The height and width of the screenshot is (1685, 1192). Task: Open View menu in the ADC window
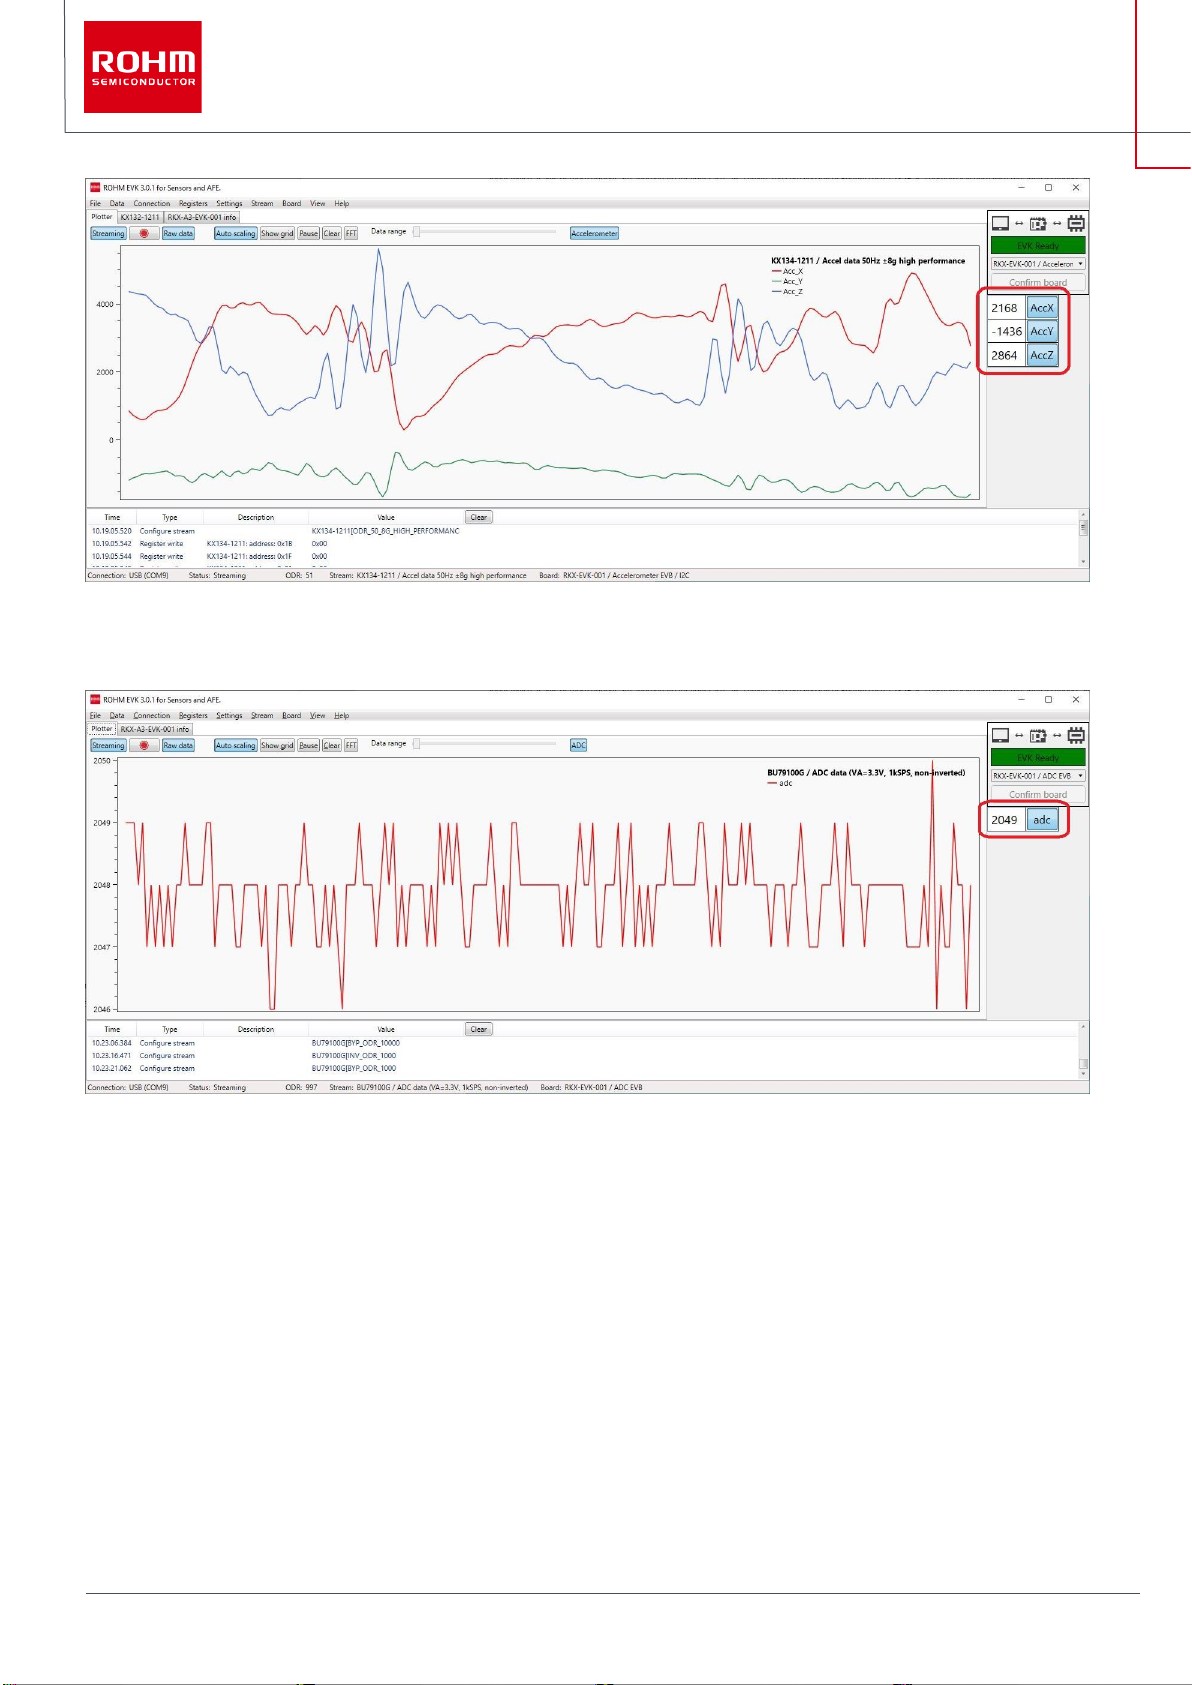coord(317,716)
